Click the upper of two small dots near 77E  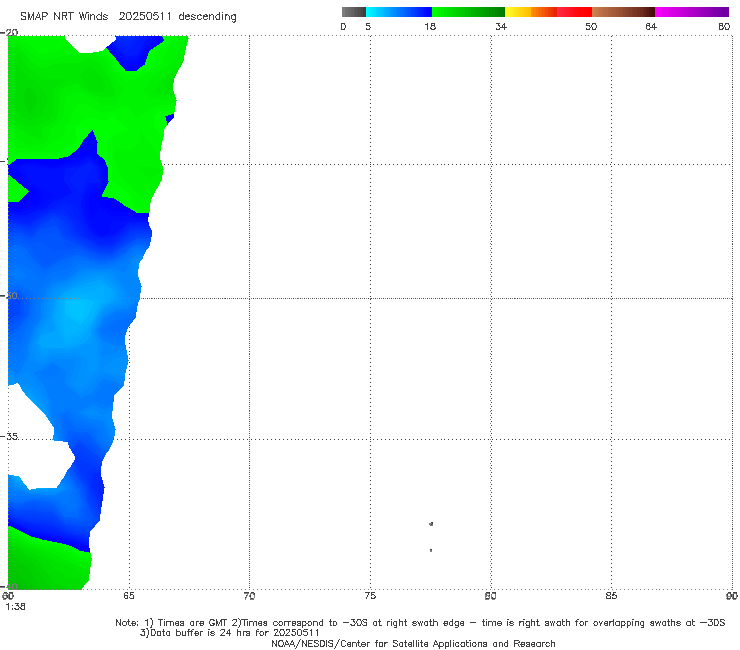click(x=431, y=524)
